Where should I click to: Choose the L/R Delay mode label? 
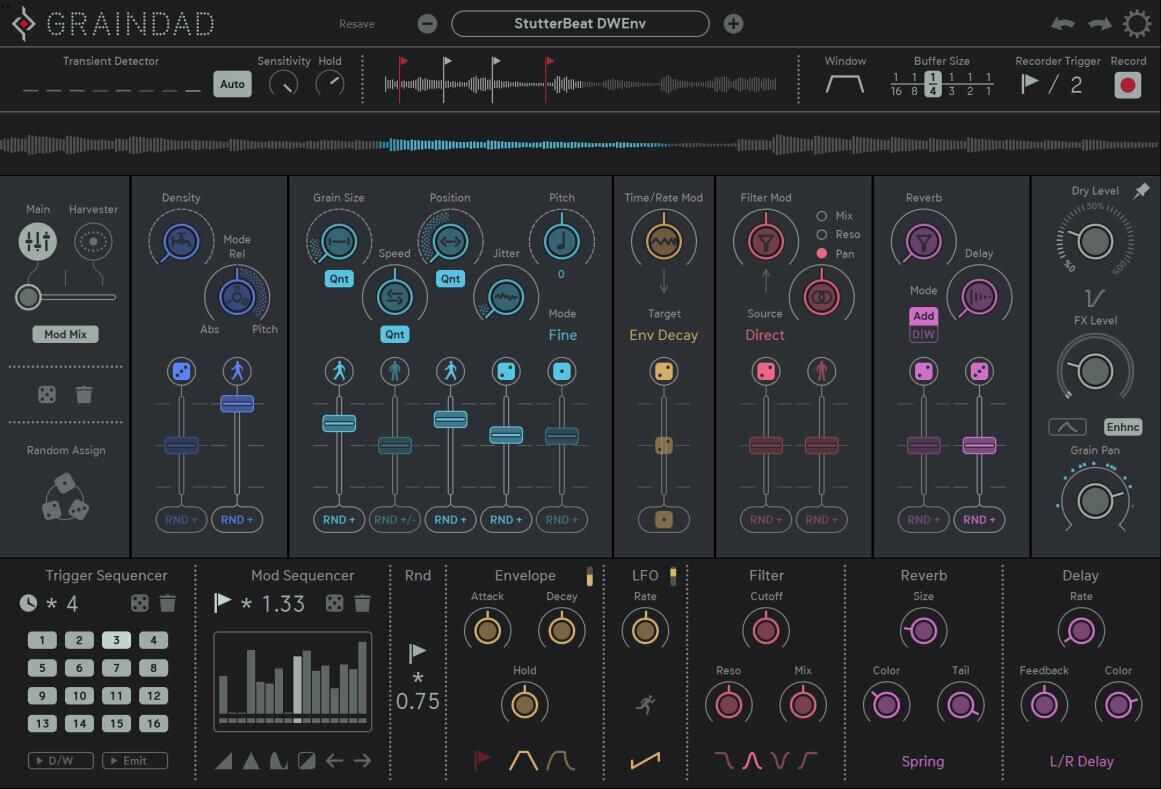coord(1081,761)
